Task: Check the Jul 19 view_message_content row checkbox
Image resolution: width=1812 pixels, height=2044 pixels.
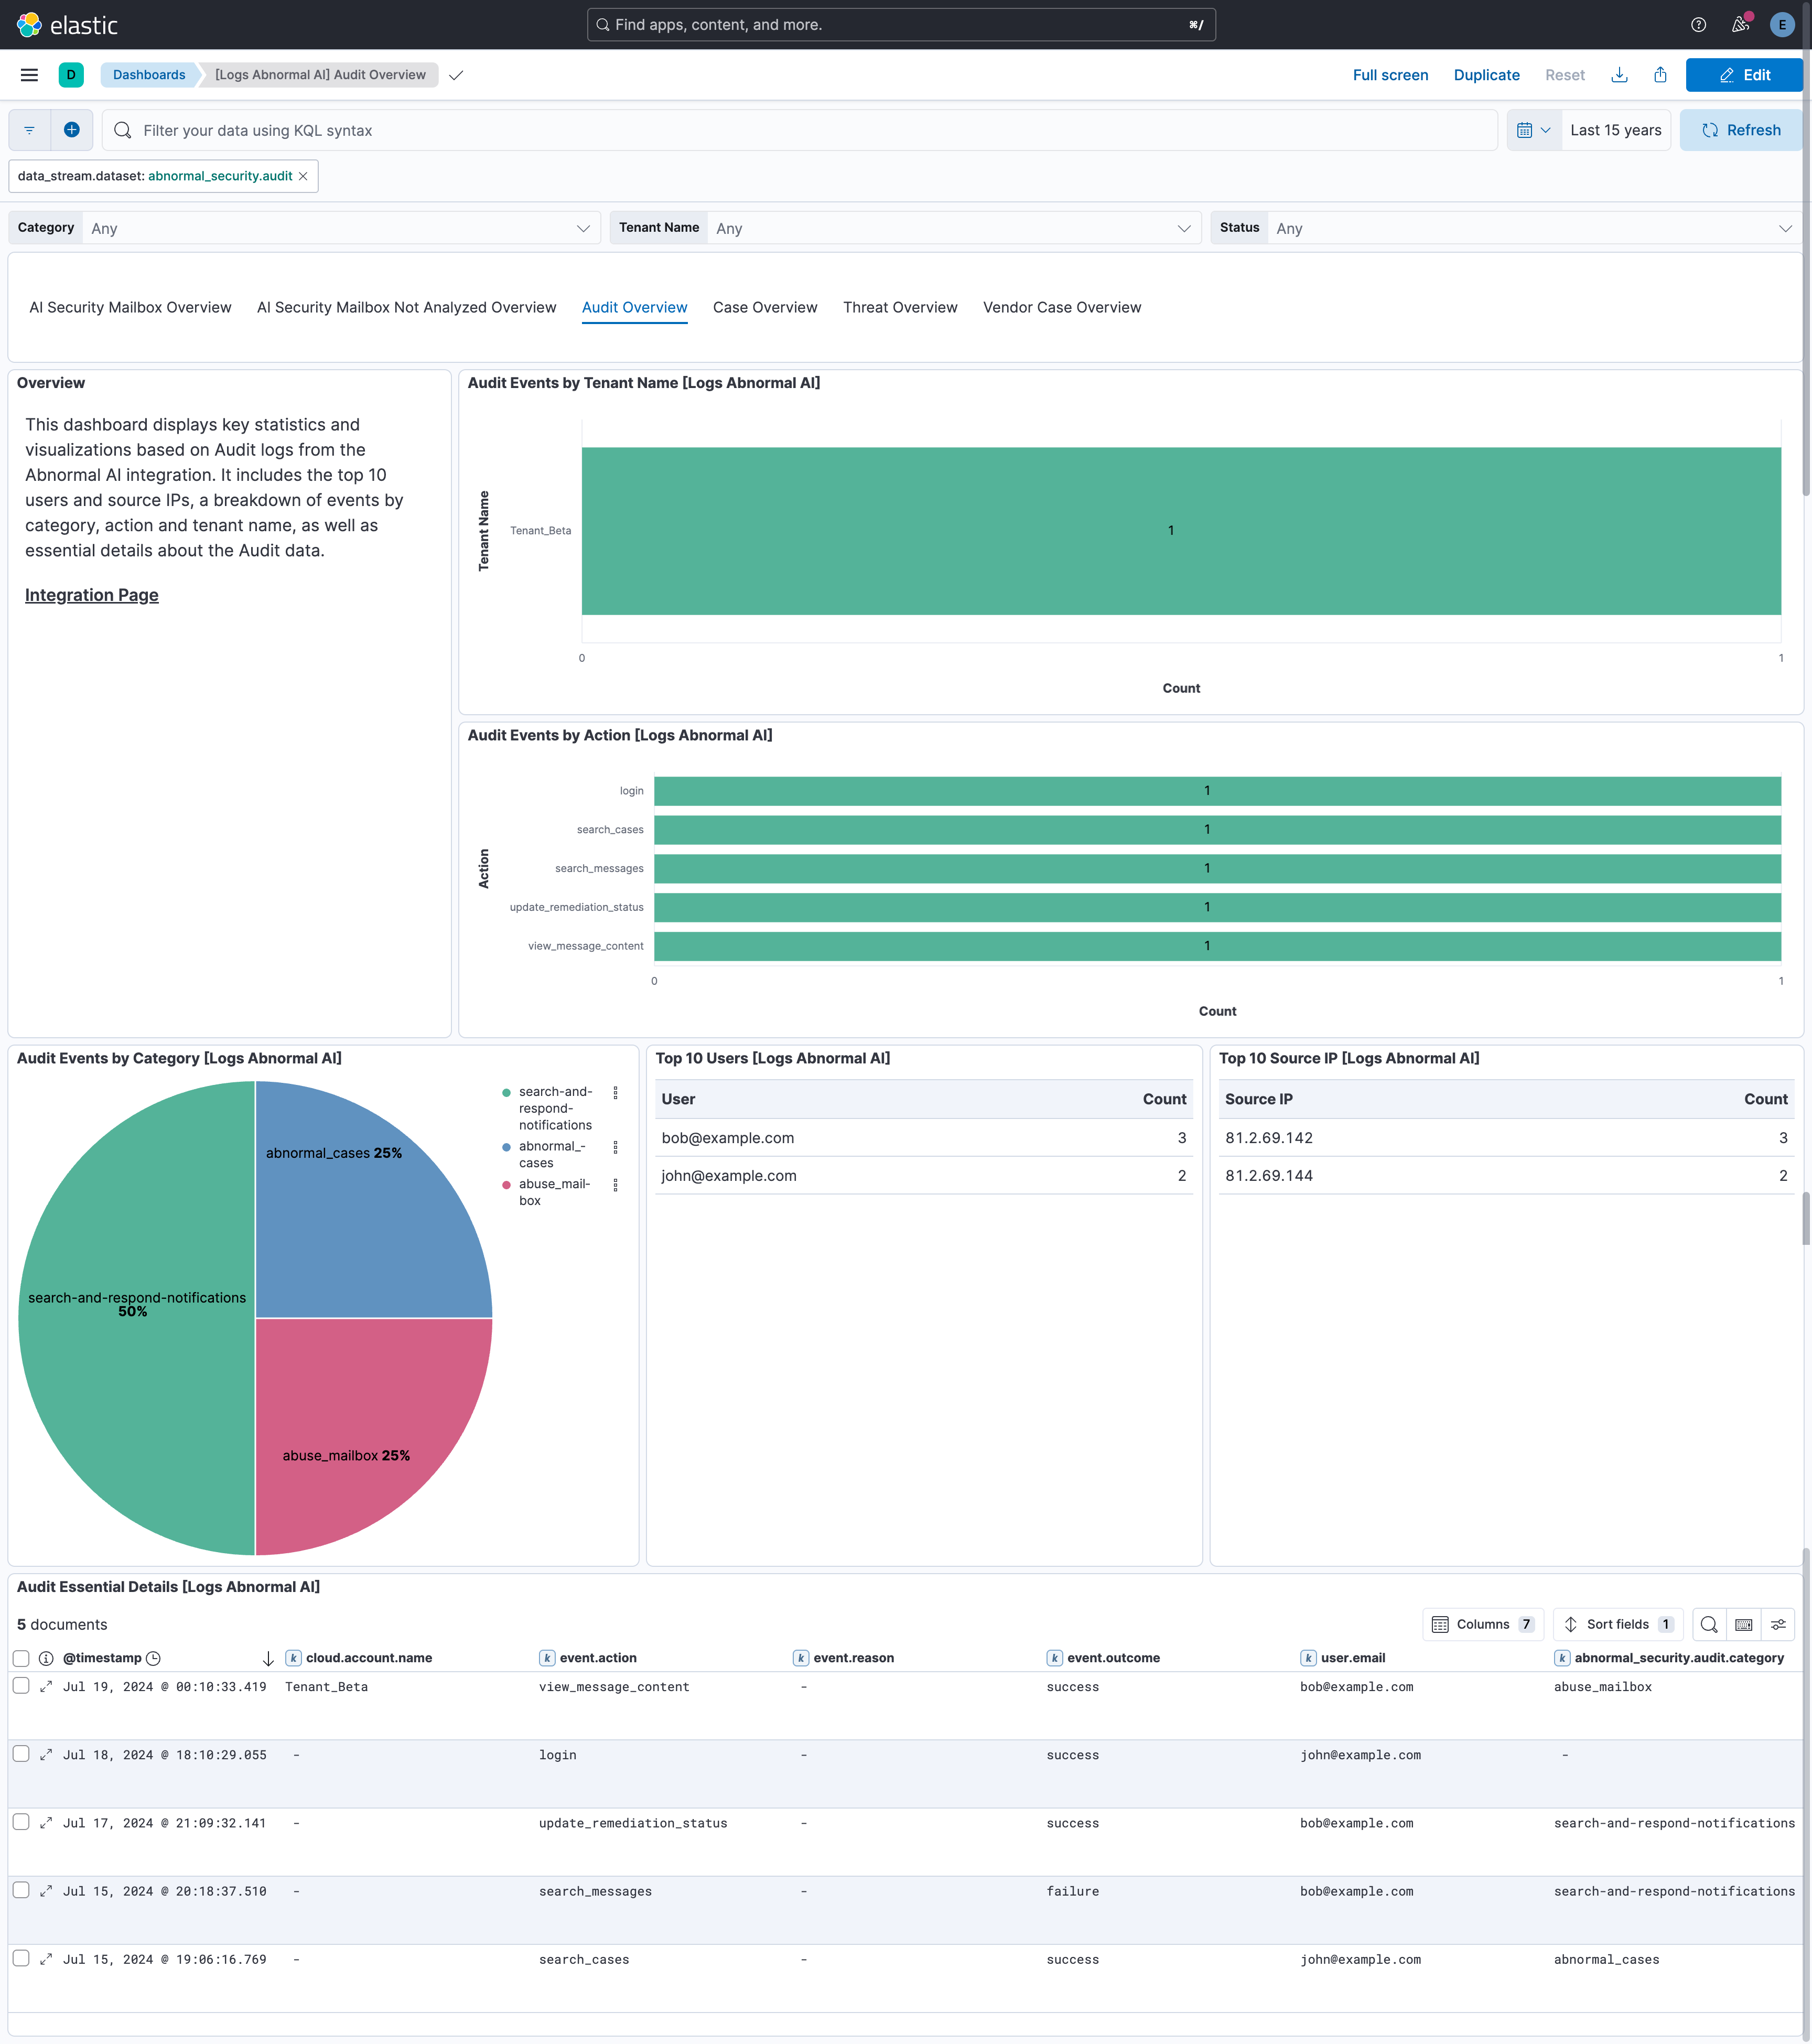Action: [x=21, y=1686]
